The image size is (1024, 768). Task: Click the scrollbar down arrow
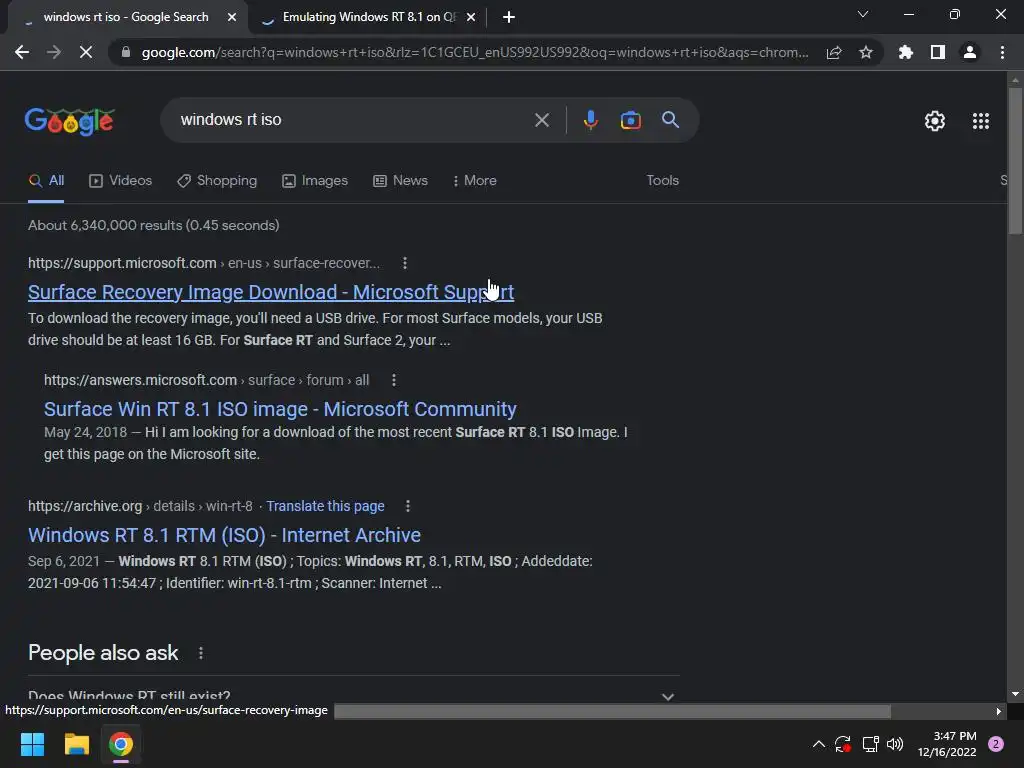tap(1015, 694)
